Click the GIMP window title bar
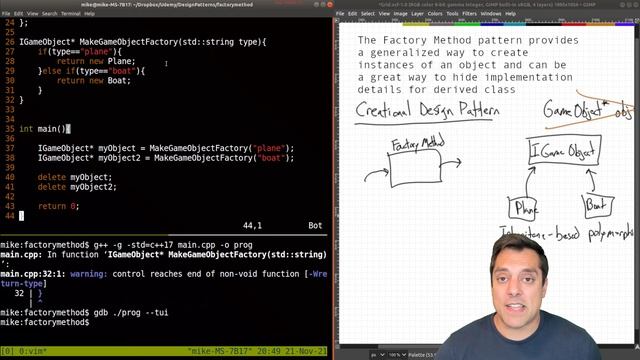This screenshot has width=640, height=360. (487, 4)
